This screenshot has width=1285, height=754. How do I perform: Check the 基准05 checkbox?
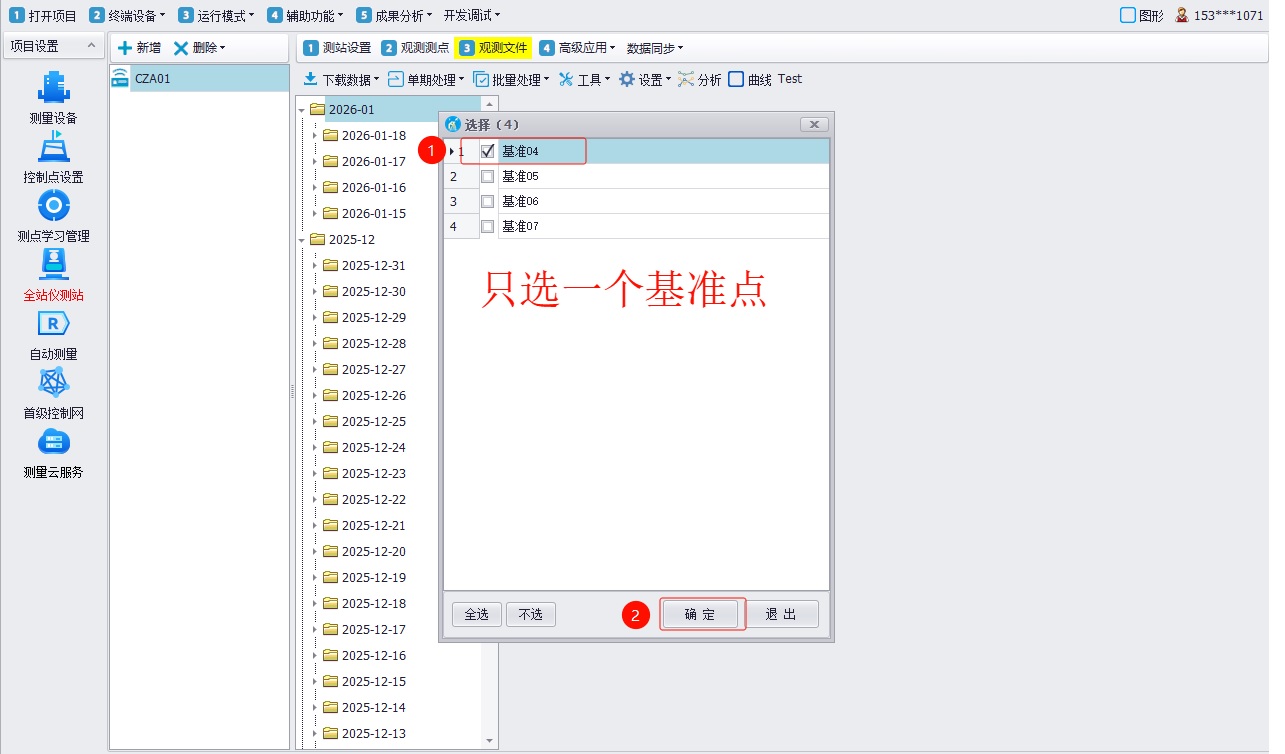pos(488,176)
